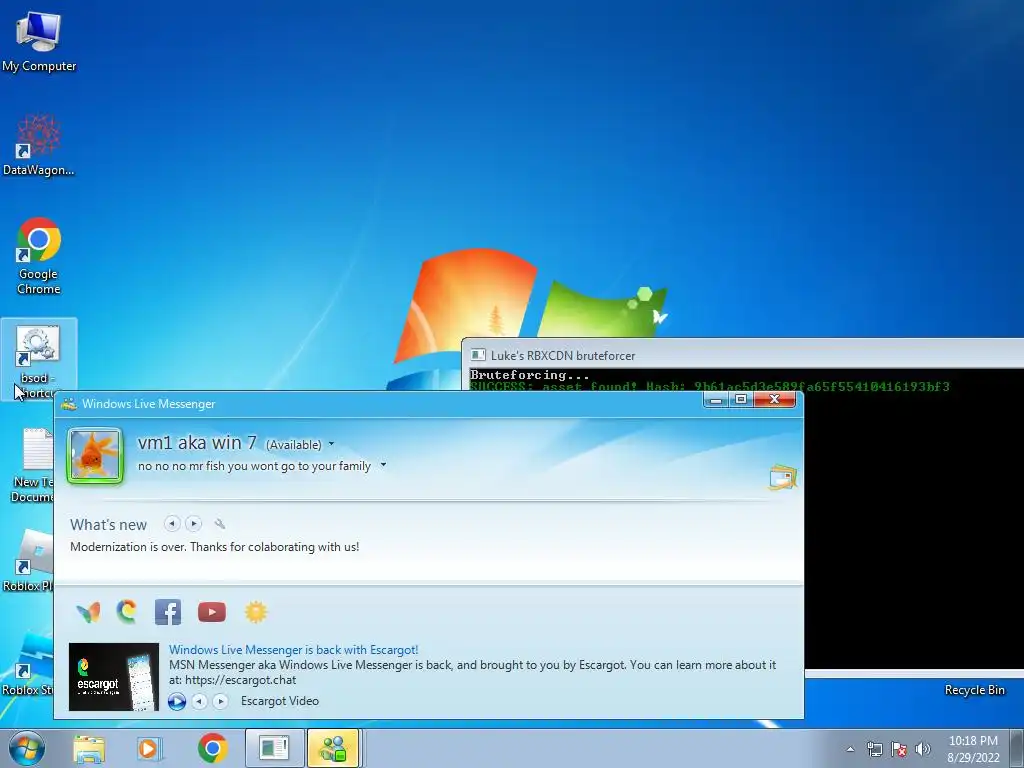The image size is (1024, 768).
Task: Go to previous Escargot video item
Action: point(200,701)
